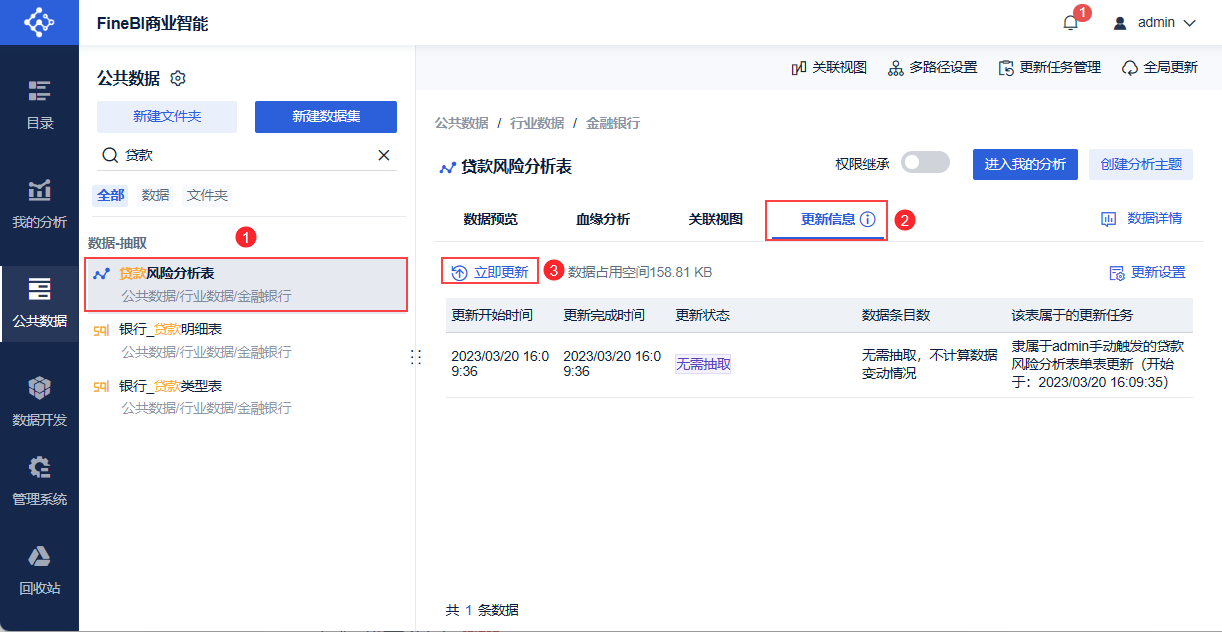Clear the search box with X icon
This screenshot has width=1222, height=632.
[x=384, y=155]
